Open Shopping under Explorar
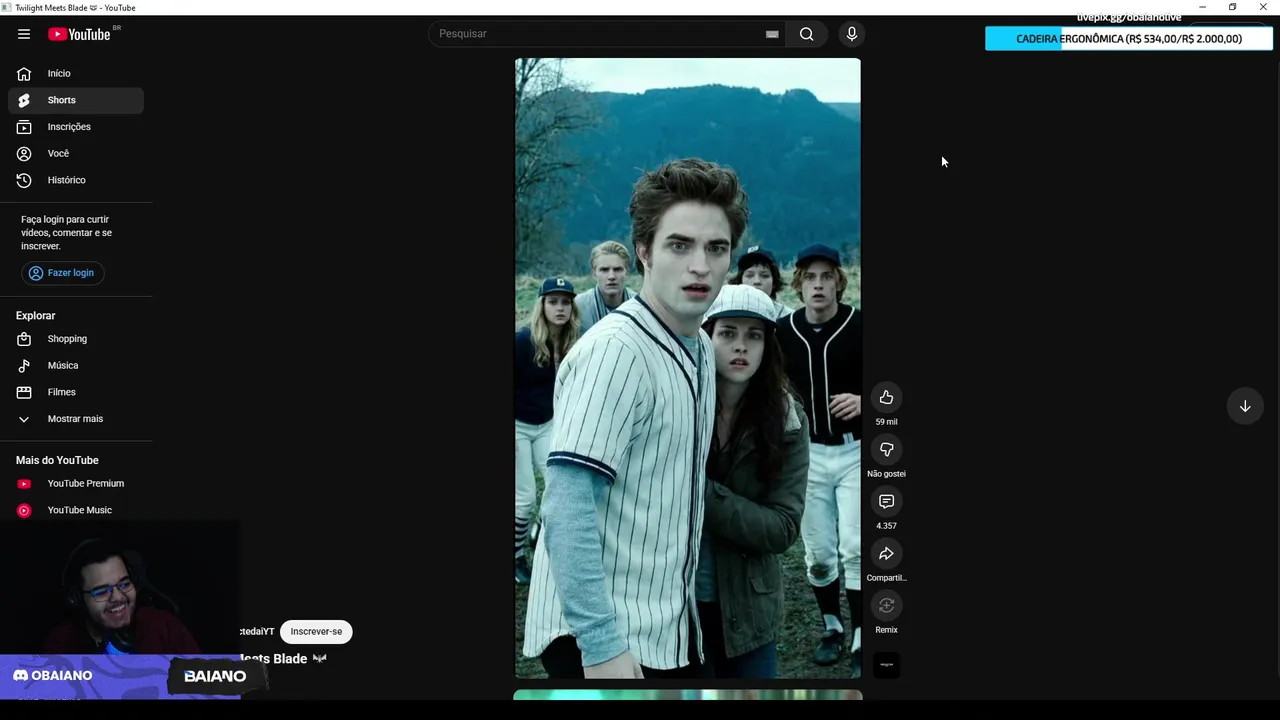 click(76, 339)
